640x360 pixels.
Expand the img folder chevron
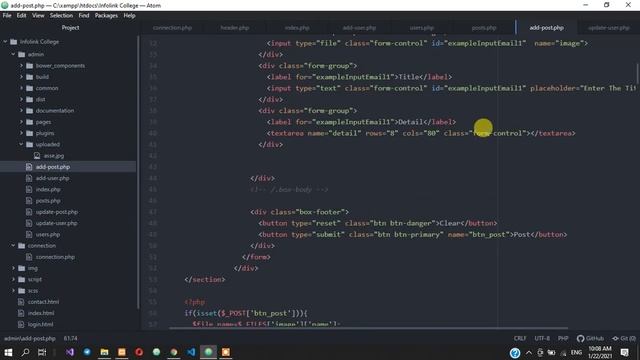tap(13, 268)
